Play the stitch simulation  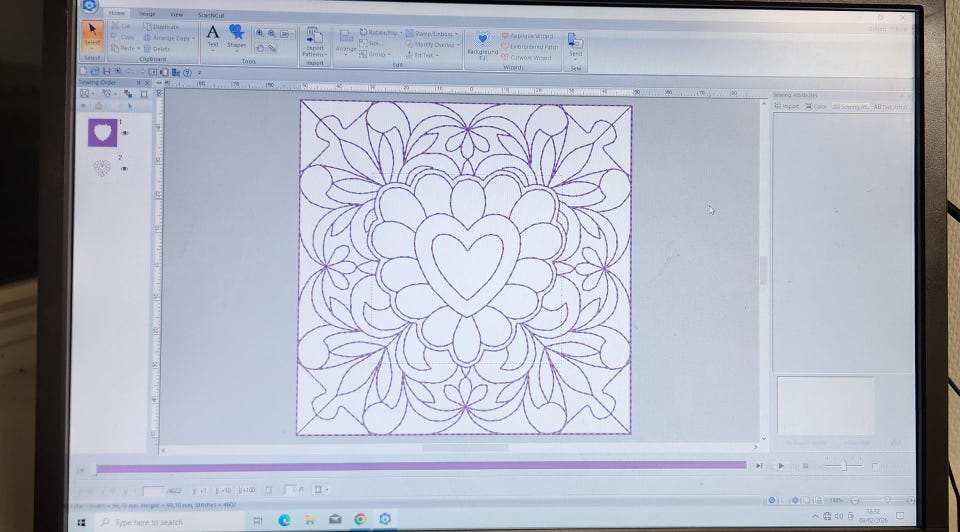click(781, 466)
